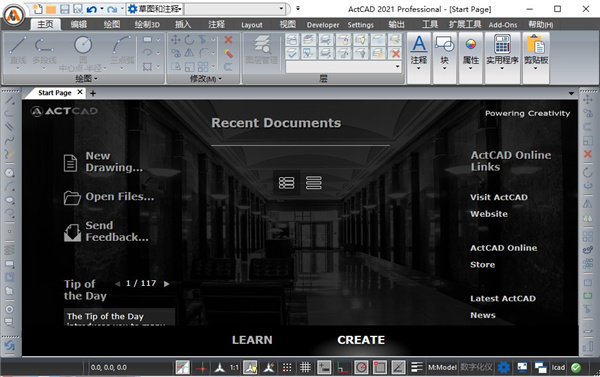The image size is (600, 377).
Task: Expand the 直线 tool dropdown arrow
Action: point(18,69)
